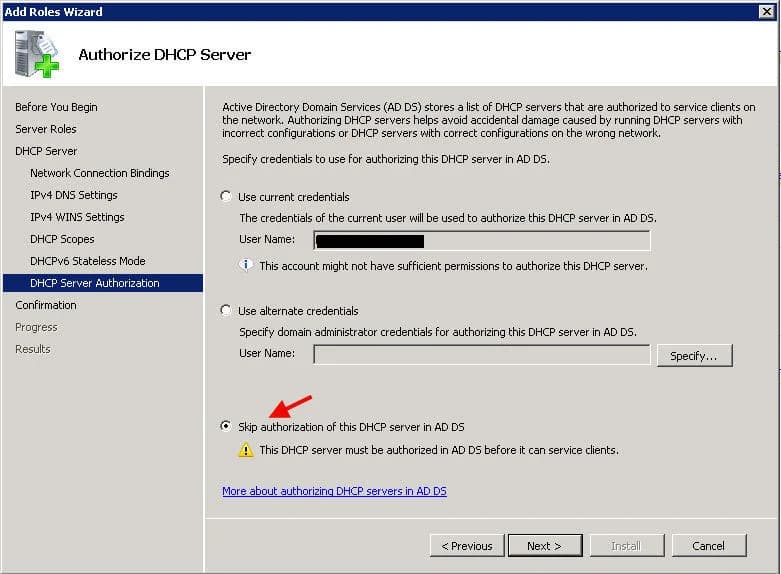This screenshot has width=781, height=574.
Task: Open IPv4 WINS Settings page
Action: coord(77,217)
